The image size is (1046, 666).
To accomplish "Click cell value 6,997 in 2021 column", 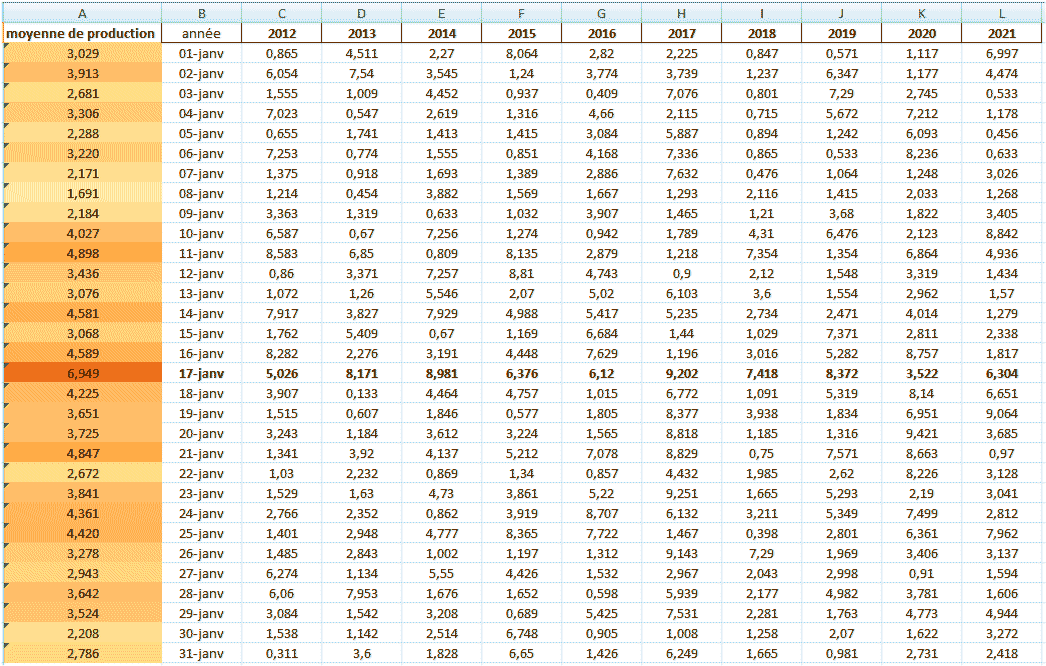I will (x=1002, y=53).
